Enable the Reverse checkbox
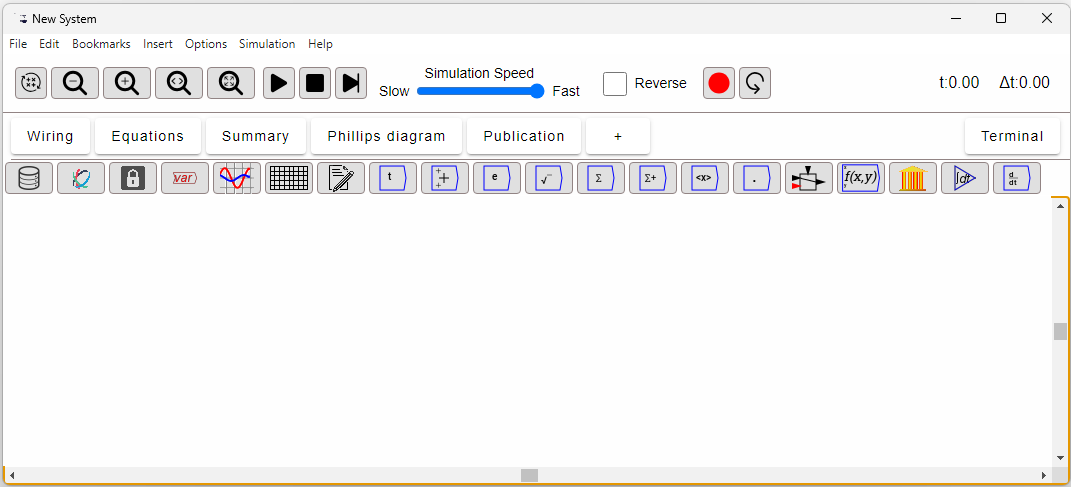 pos(615,83)
